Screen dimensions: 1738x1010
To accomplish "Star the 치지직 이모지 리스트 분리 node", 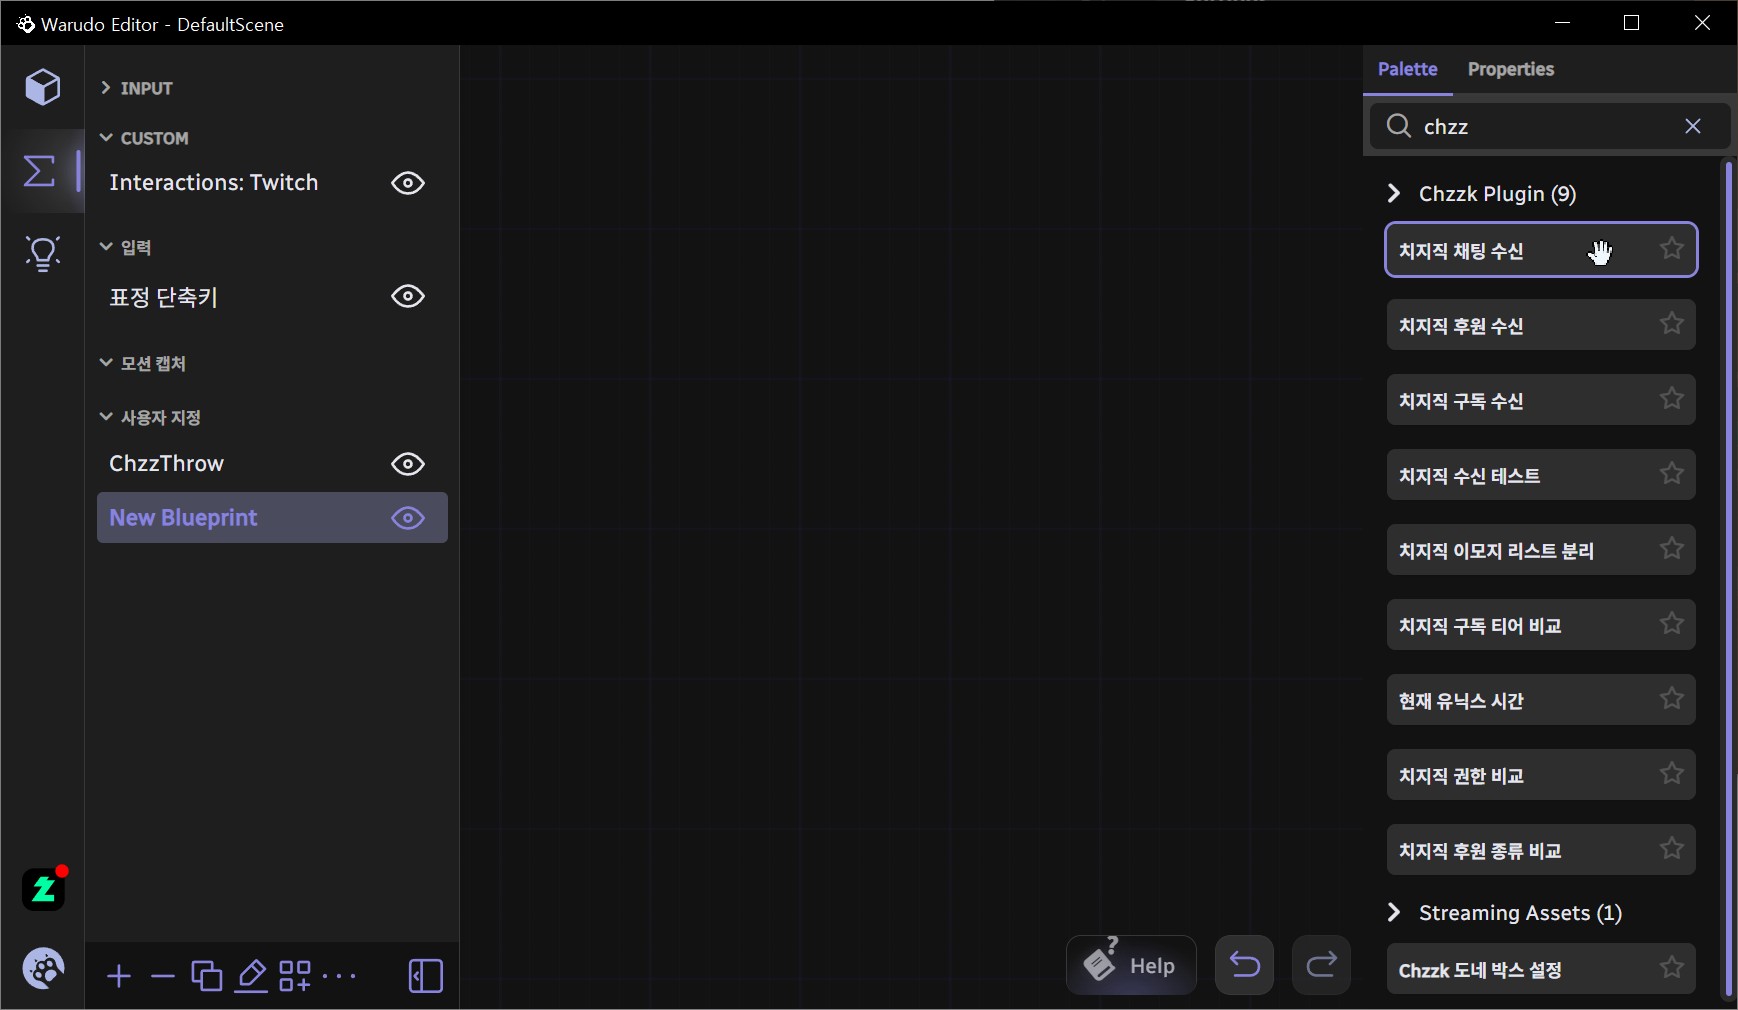I will (1672, 549).
